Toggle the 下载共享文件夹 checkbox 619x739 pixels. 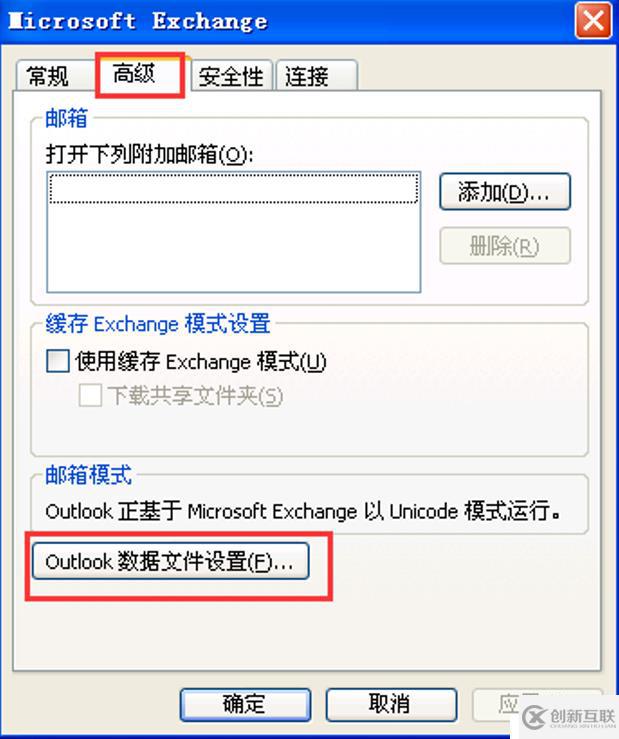pyautogui.click(x=90, y=395)
